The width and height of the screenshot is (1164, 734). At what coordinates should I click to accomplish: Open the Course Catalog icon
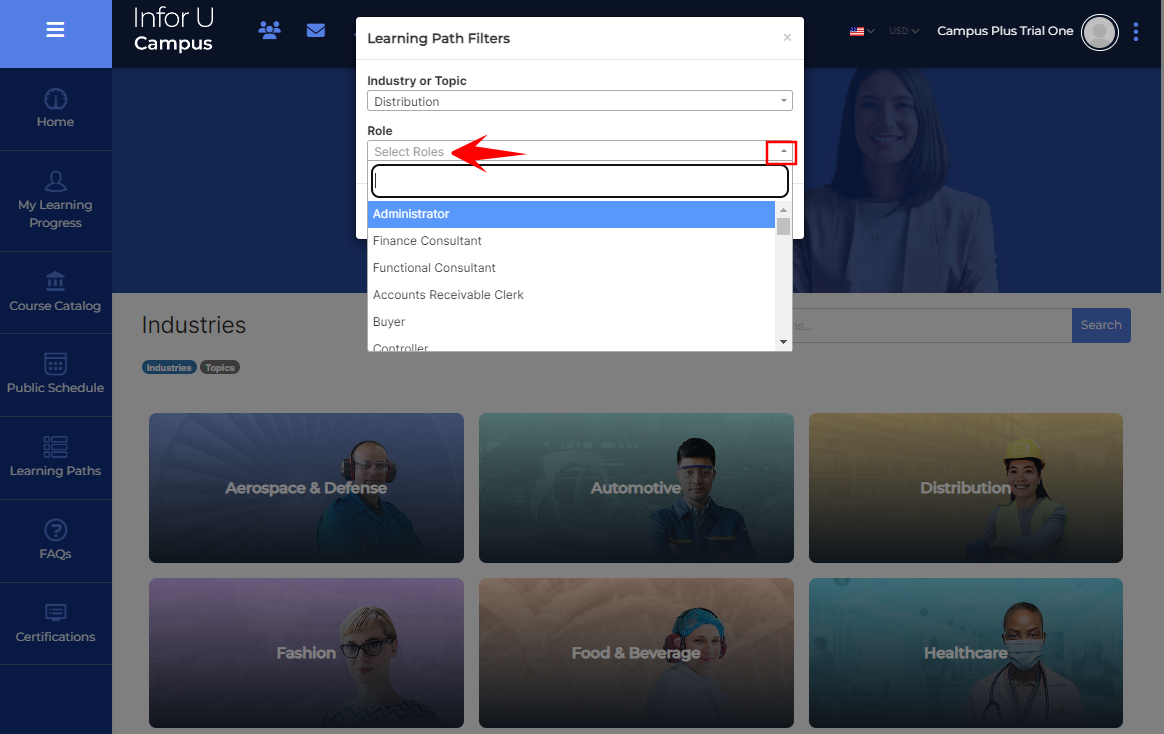55,281
